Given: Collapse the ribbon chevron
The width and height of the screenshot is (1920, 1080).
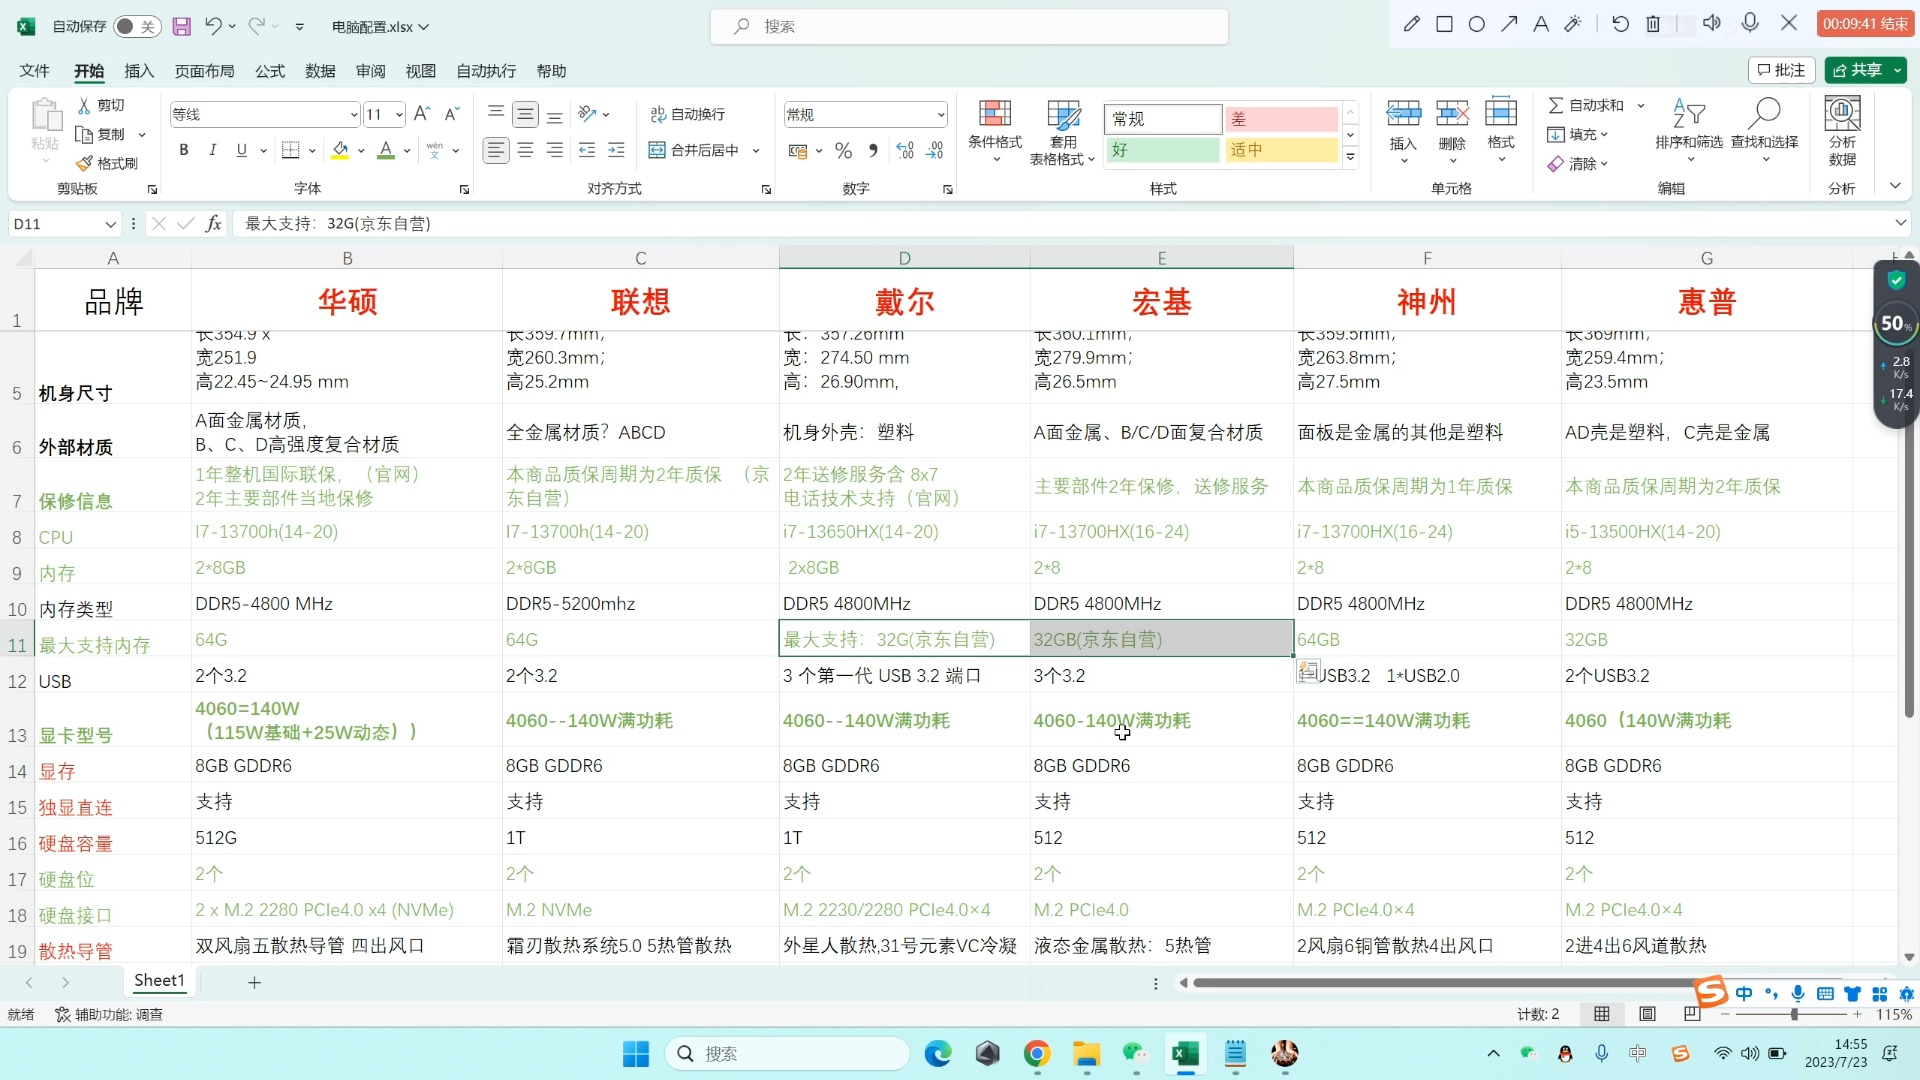Looking at the screenshot, I should point(1895,187).
